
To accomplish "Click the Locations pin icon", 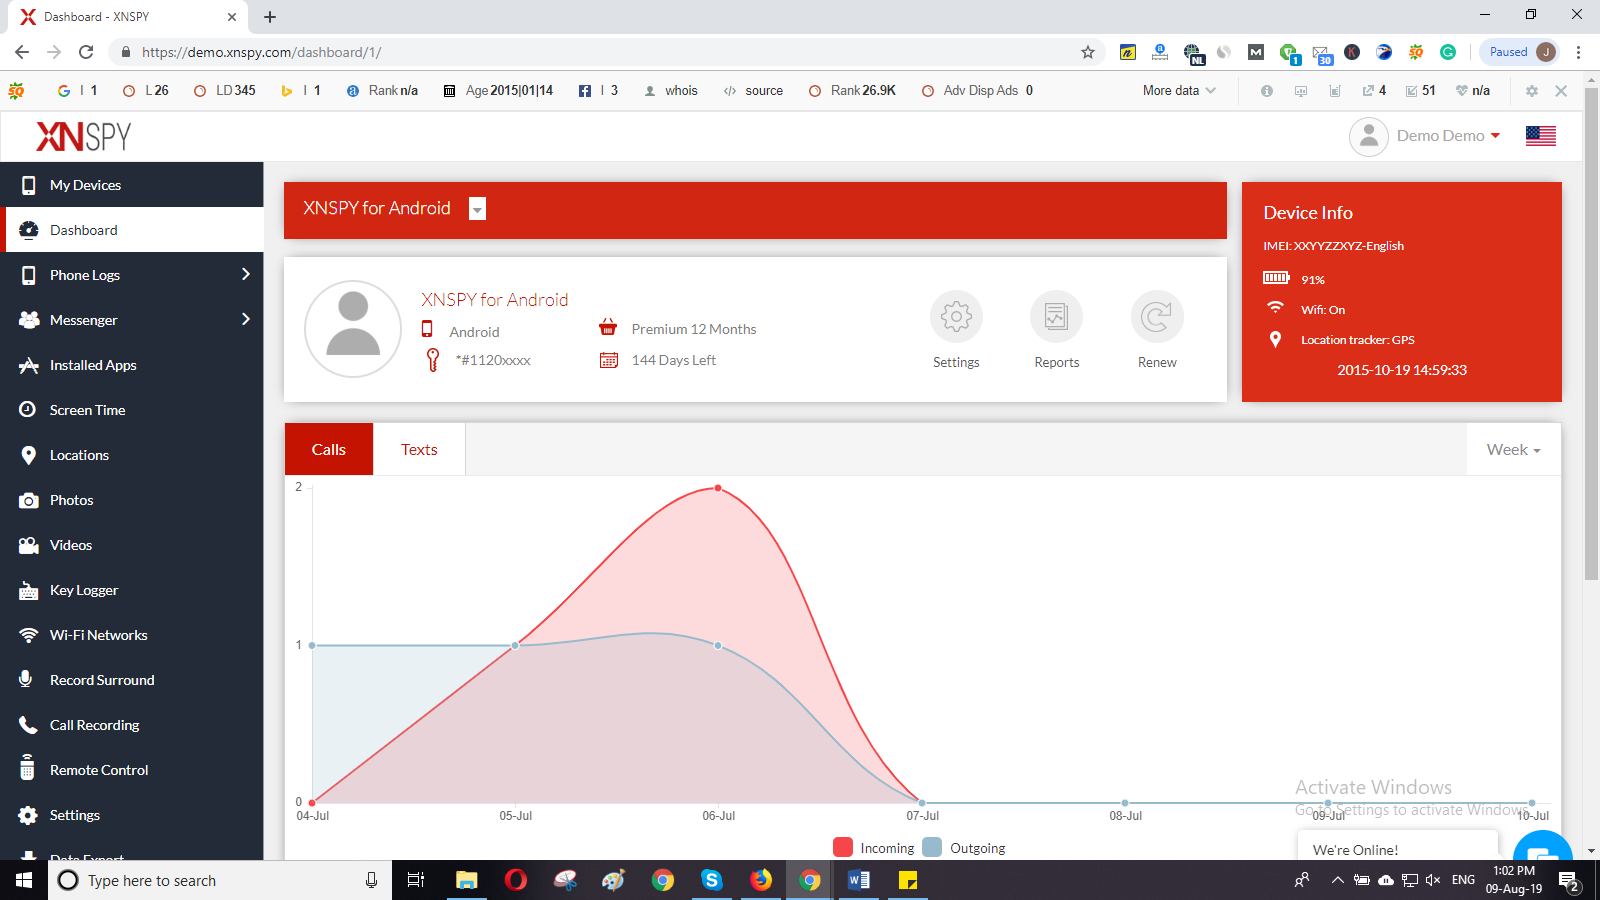I will point(28,455).
